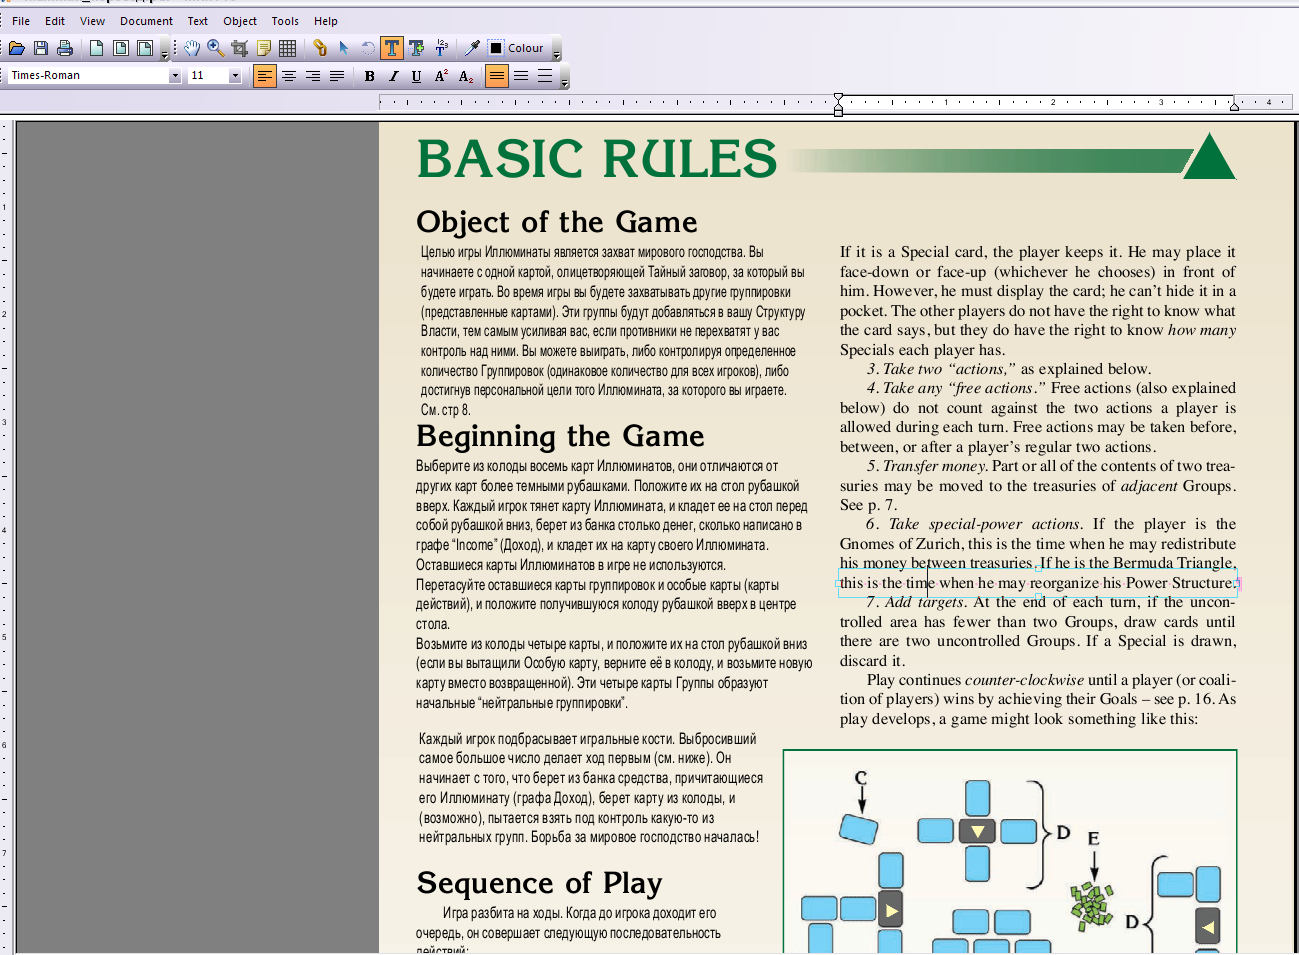This screenshot has width=1299, height=955.
Task: Open the Edit menu
Action: [55, 21]
